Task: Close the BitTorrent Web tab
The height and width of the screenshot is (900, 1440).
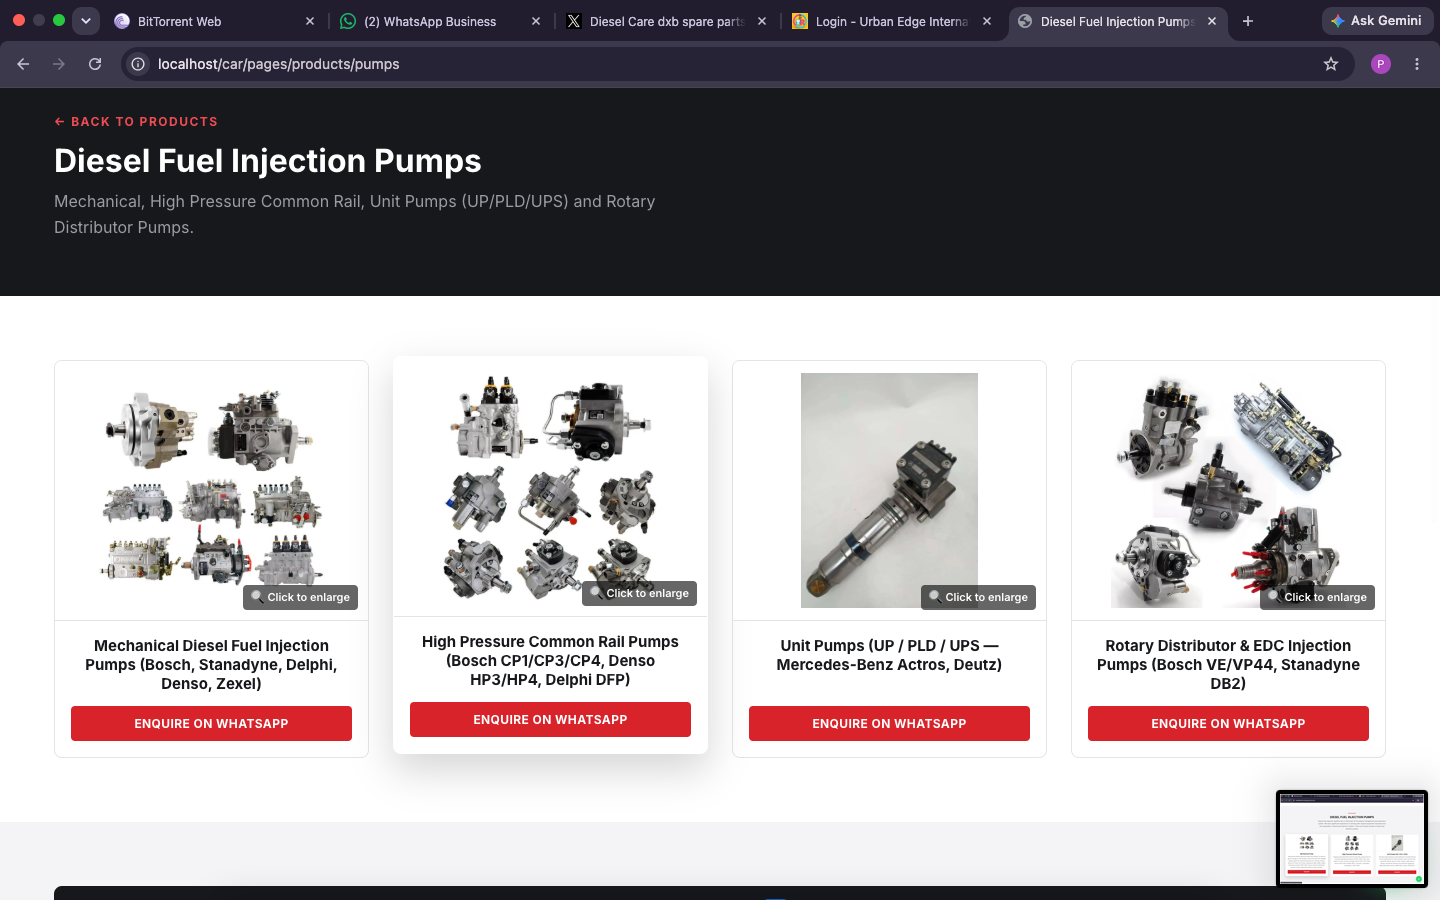Action: (x=310, y=21)
